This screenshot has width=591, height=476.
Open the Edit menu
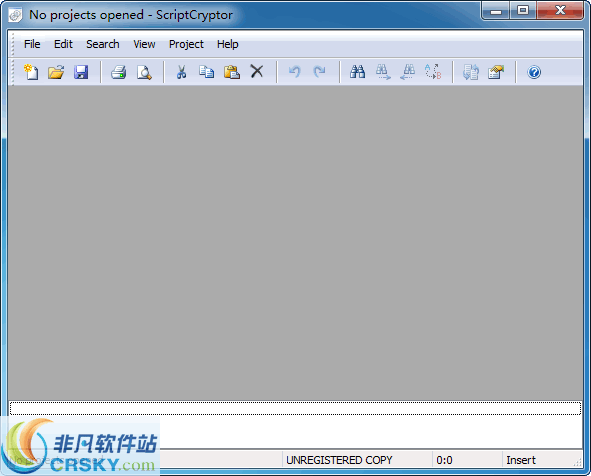click(63, 44)
